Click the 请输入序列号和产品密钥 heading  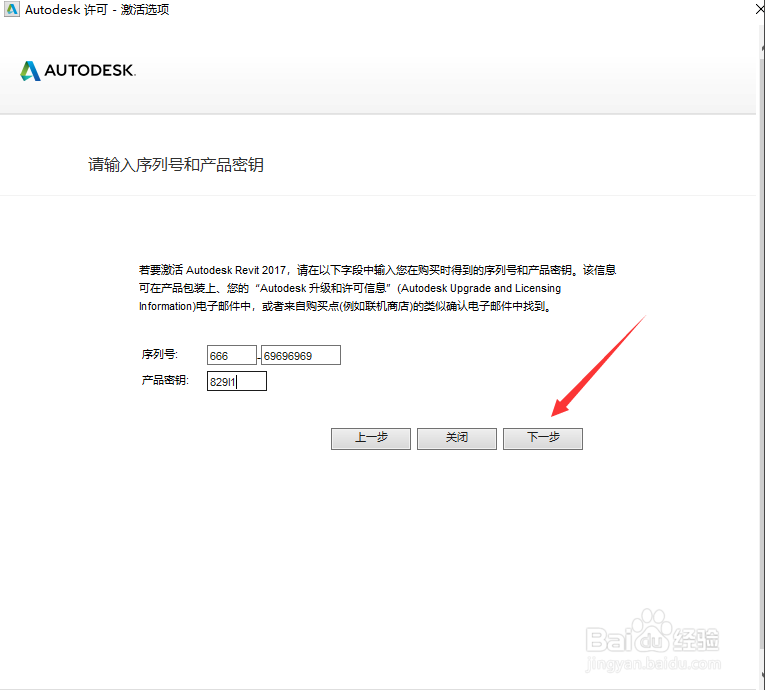176,165
